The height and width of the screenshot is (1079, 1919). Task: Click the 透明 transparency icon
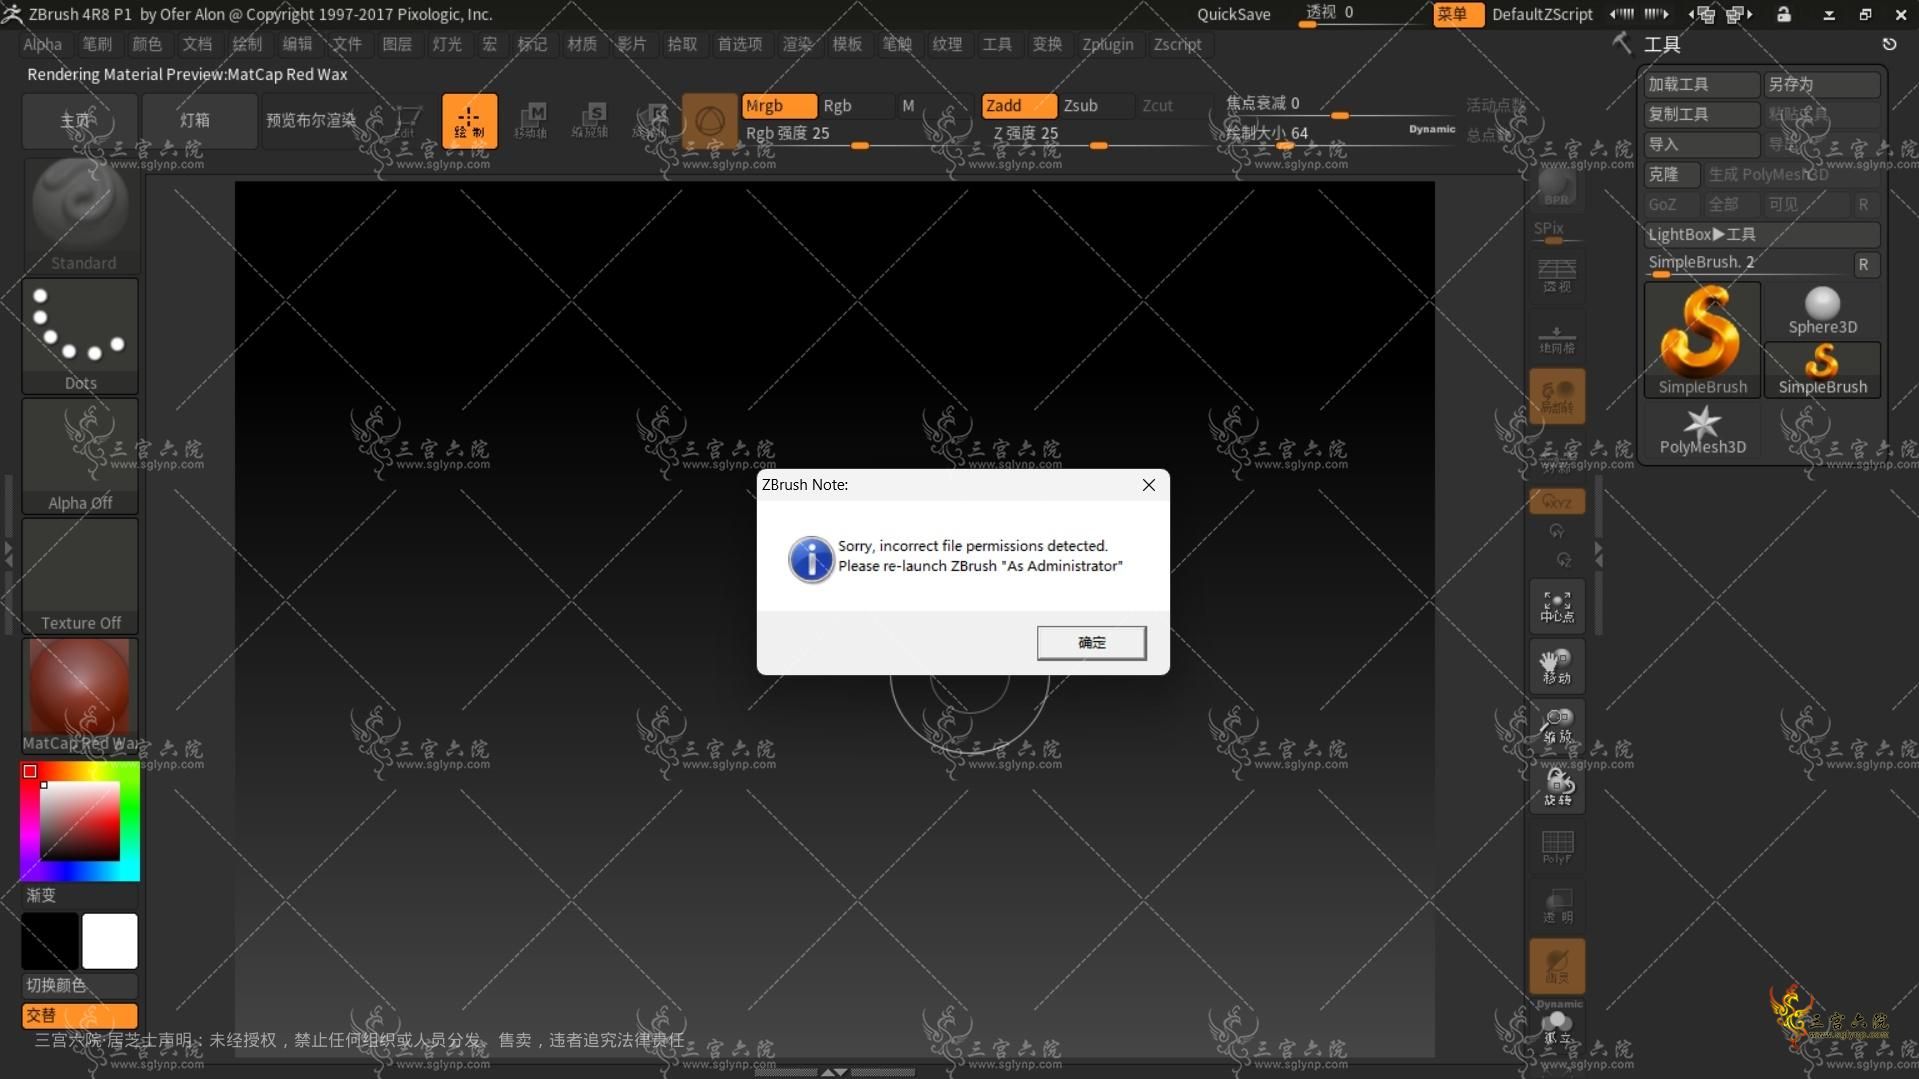click(x=1557, y=906)
